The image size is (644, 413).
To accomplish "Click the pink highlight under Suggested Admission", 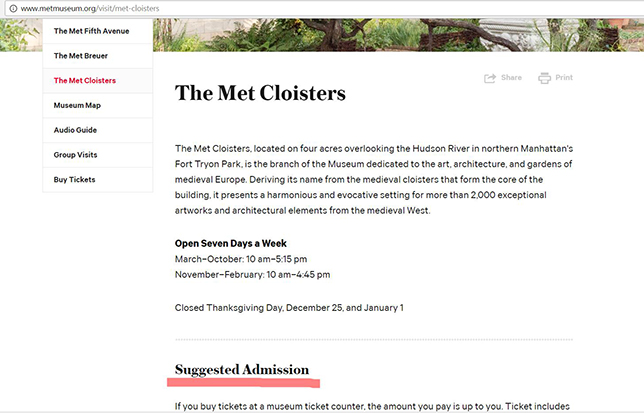I will [243, 382].
